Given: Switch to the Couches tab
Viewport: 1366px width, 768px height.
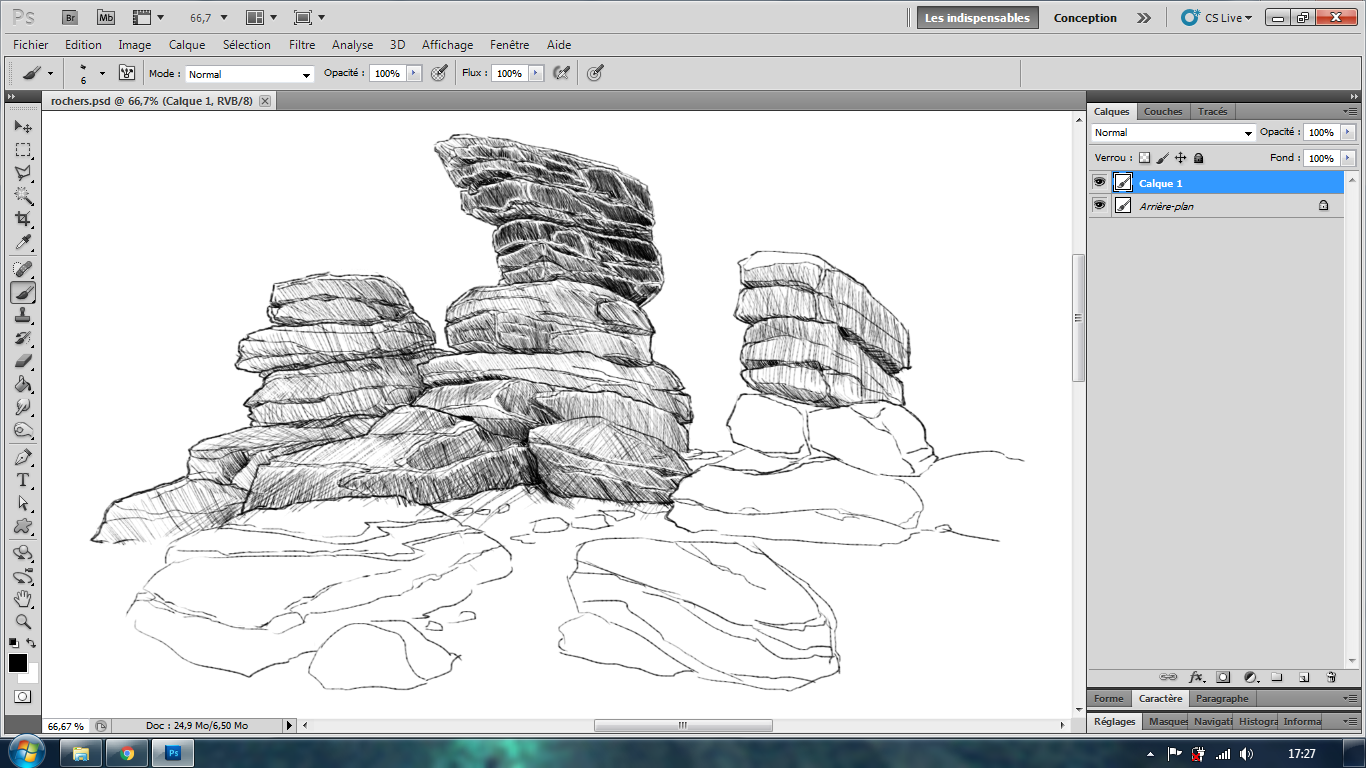Looking at the screenshot, I should 1163,112.
